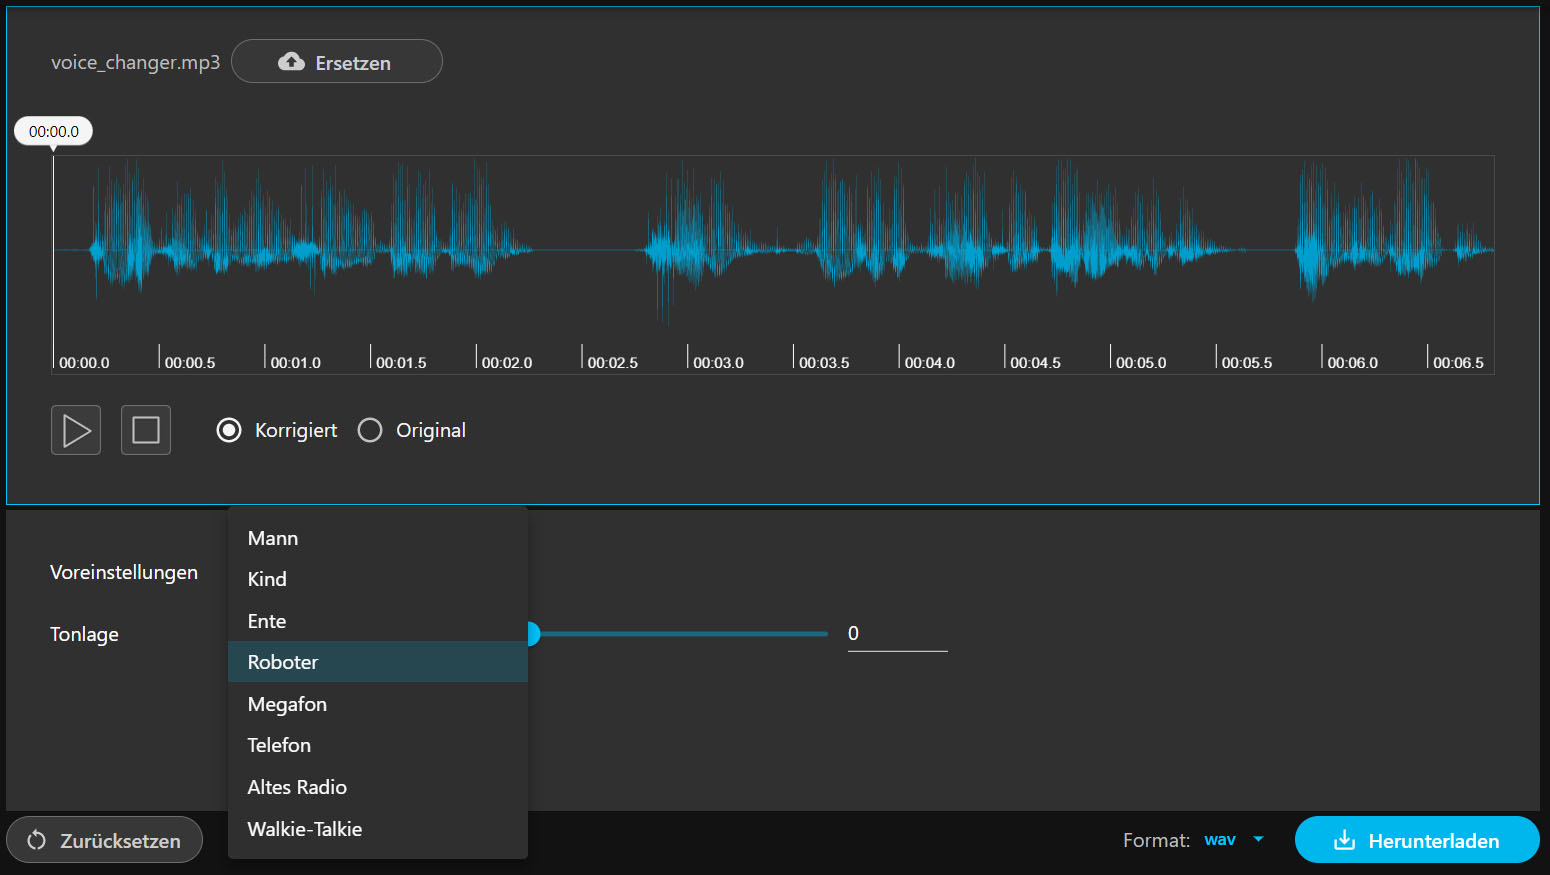Choose the Altes Radio preset

(x=297, y=787)
